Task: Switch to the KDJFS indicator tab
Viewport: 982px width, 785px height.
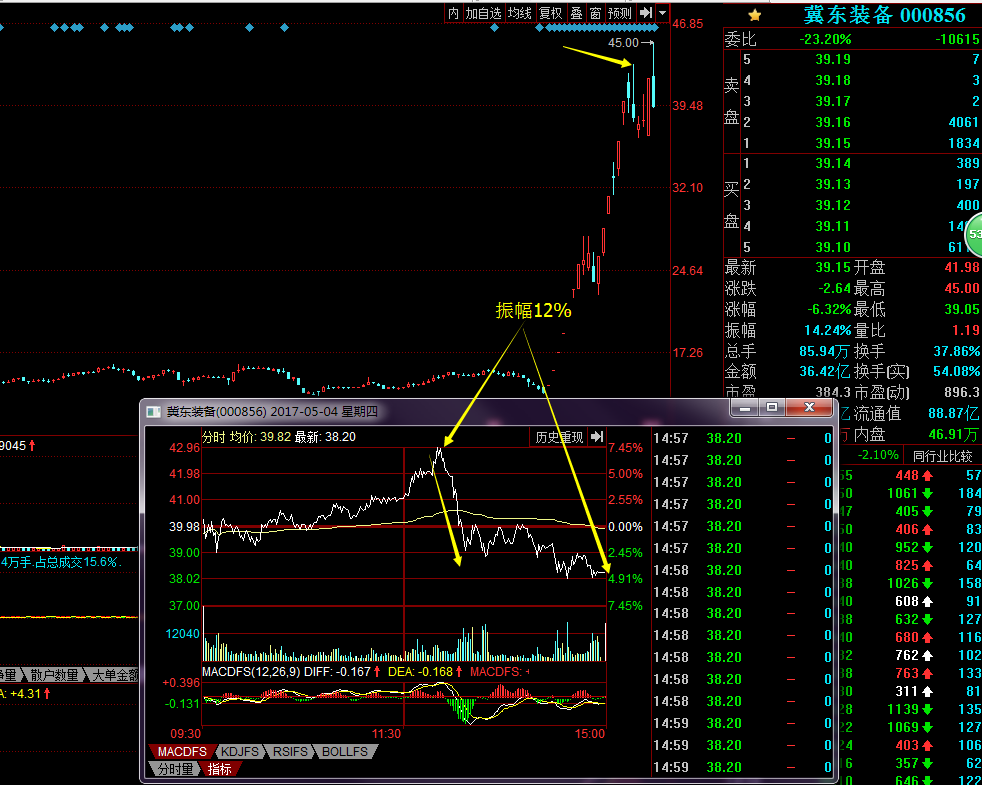Action: tap(240, 751)
